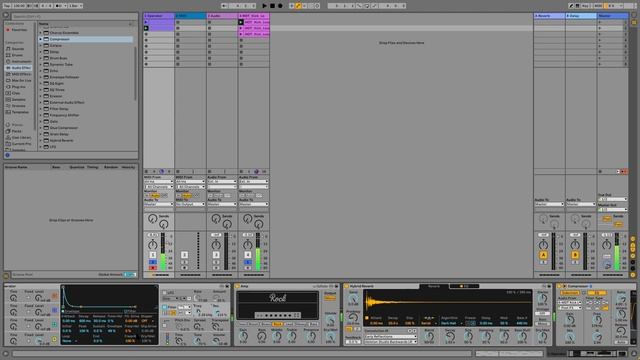This screenshot has height=360, width=640.
Task: Expand the Glue Compressor folder
Action: [x=41, y=128]
